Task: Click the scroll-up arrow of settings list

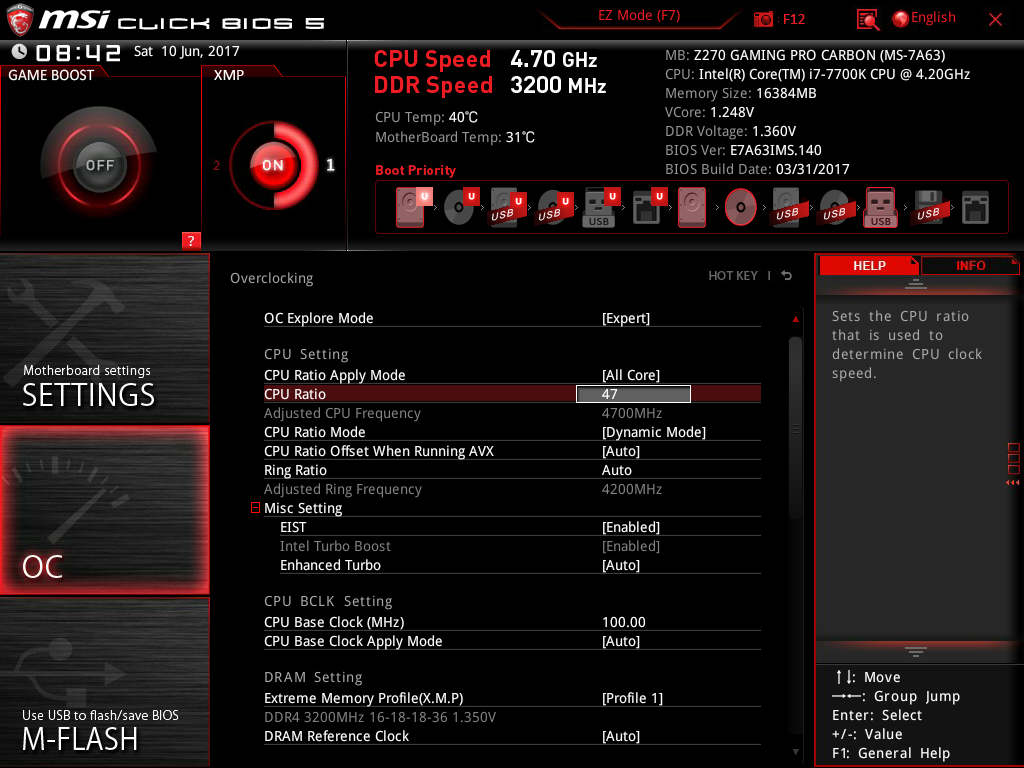Action: 795,319
